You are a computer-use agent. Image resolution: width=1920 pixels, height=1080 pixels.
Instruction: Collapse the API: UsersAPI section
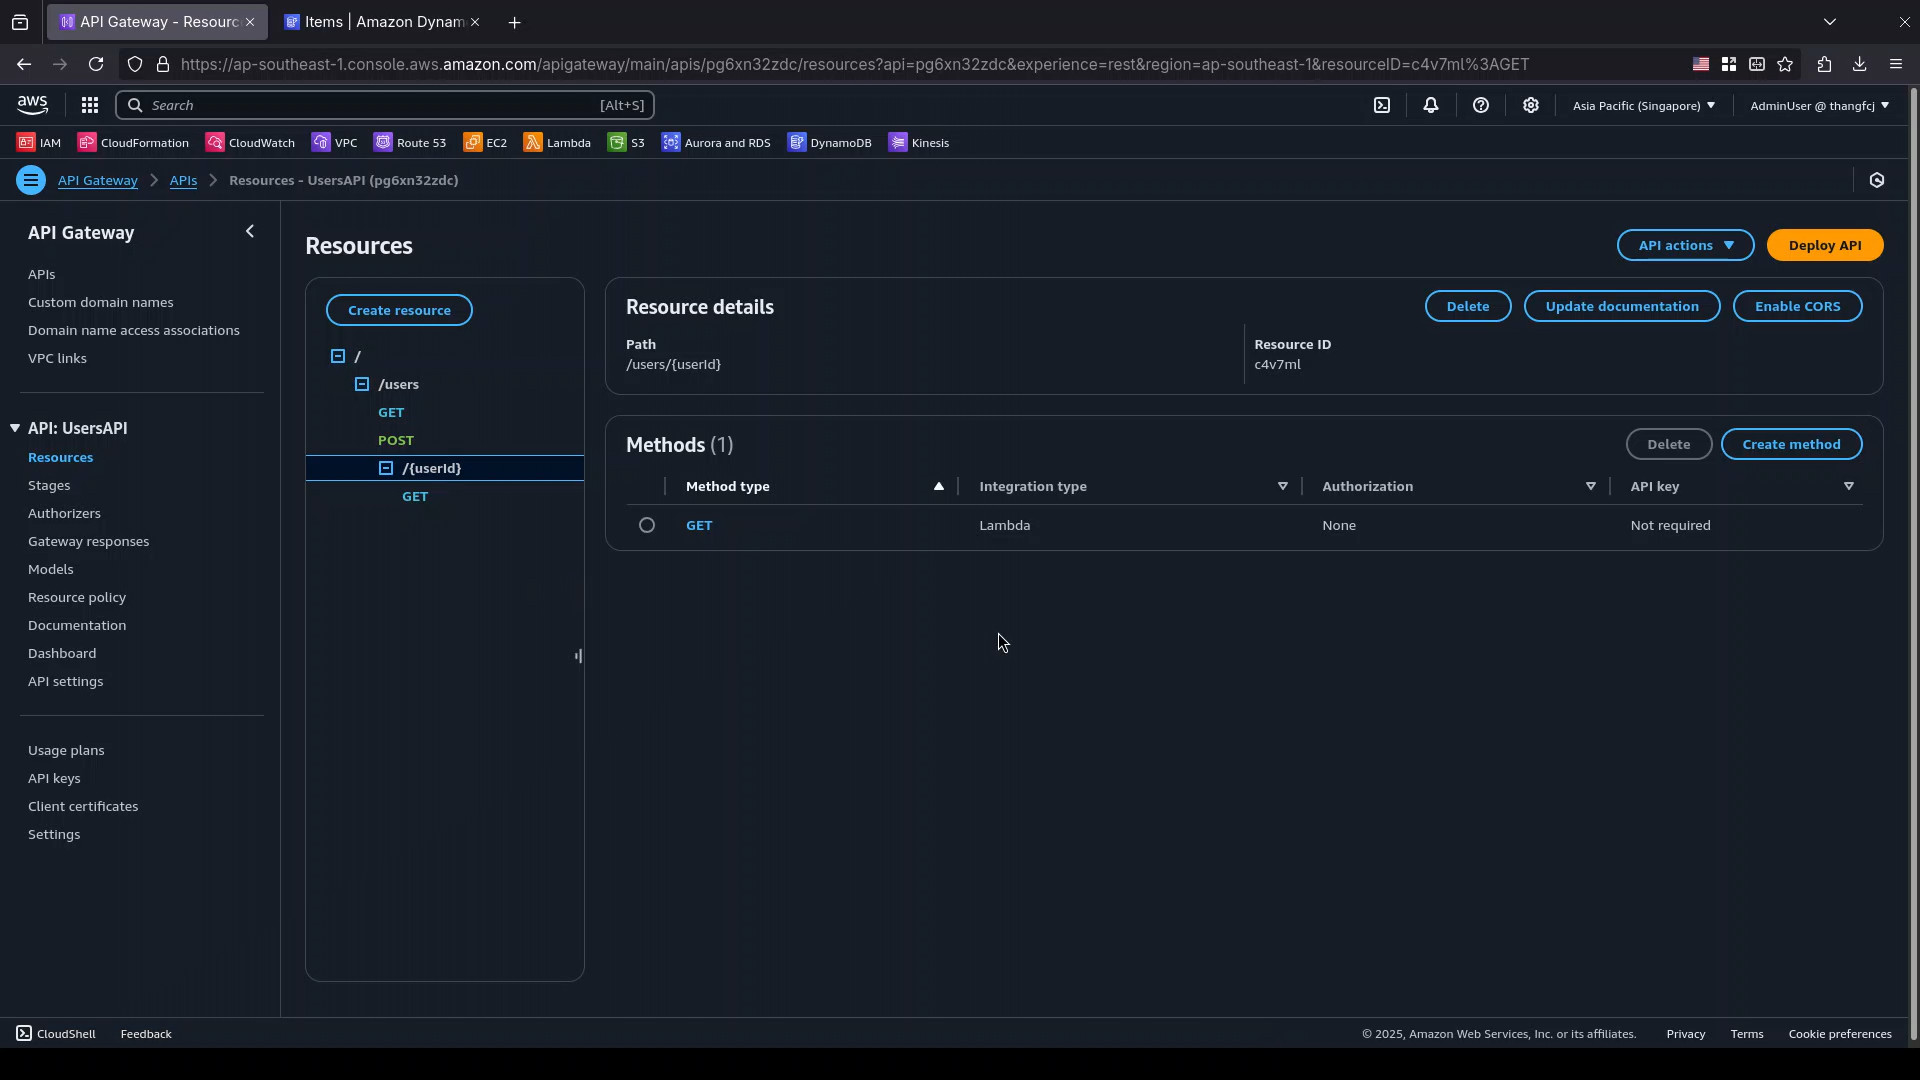click(15, 428)
